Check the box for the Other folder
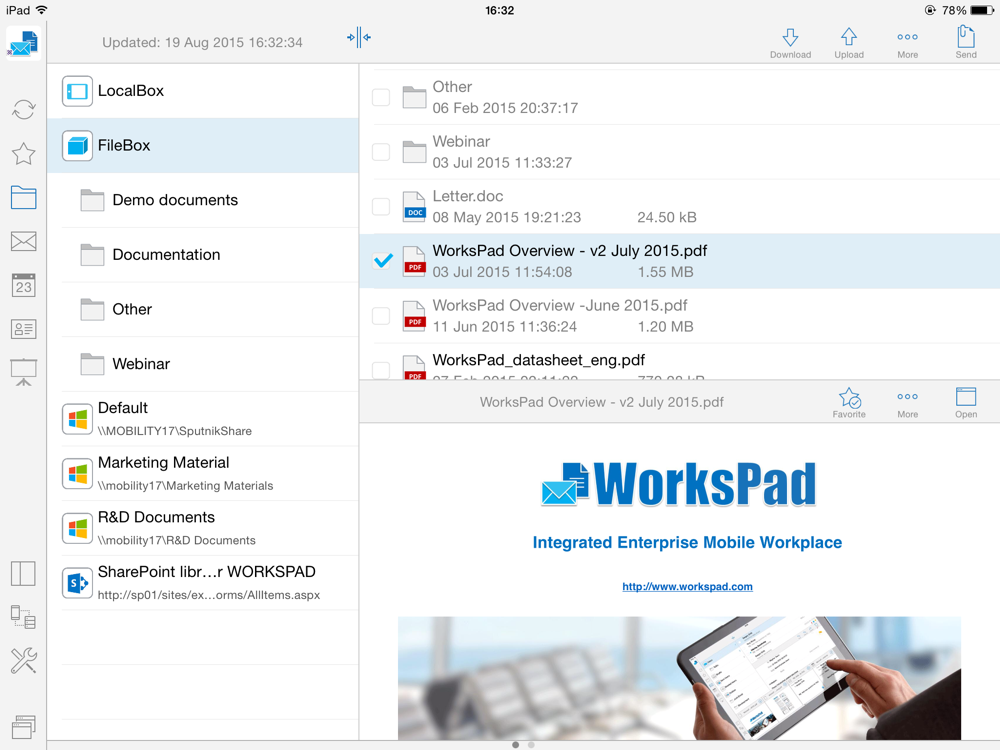The height and width of the screenshot is (750, 1000). click(x=381, y=97)
